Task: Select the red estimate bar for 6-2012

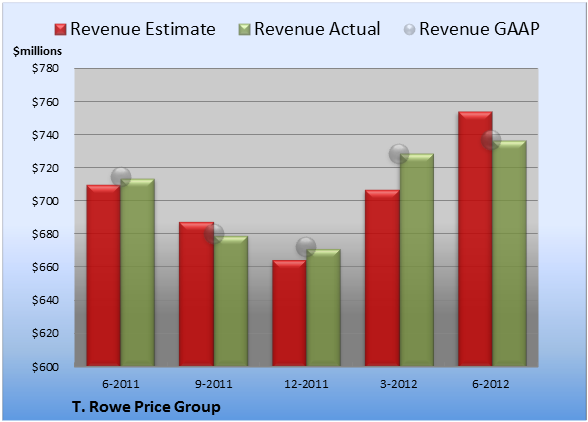Action: point(475,239)
